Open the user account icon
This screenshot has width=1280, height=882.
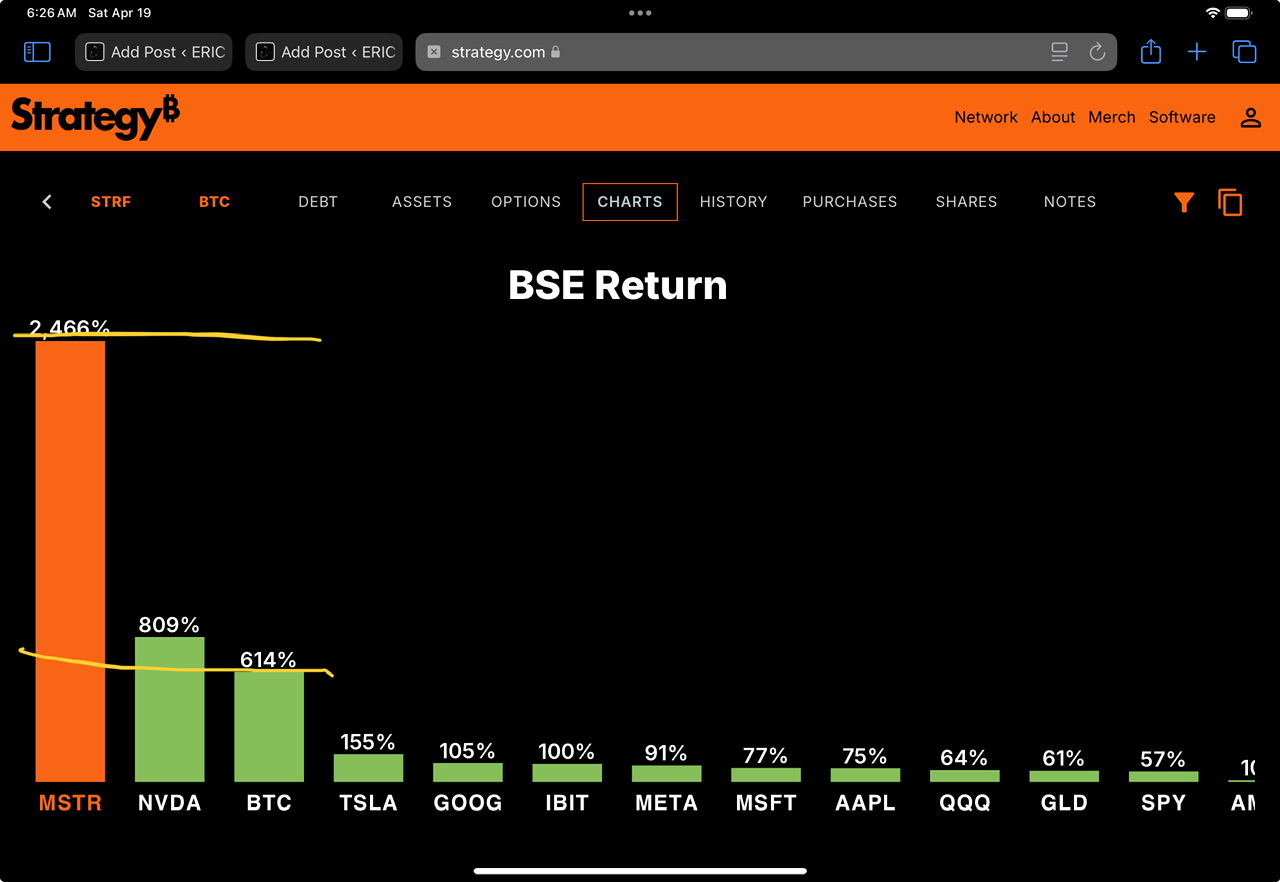coord(1250,117)
